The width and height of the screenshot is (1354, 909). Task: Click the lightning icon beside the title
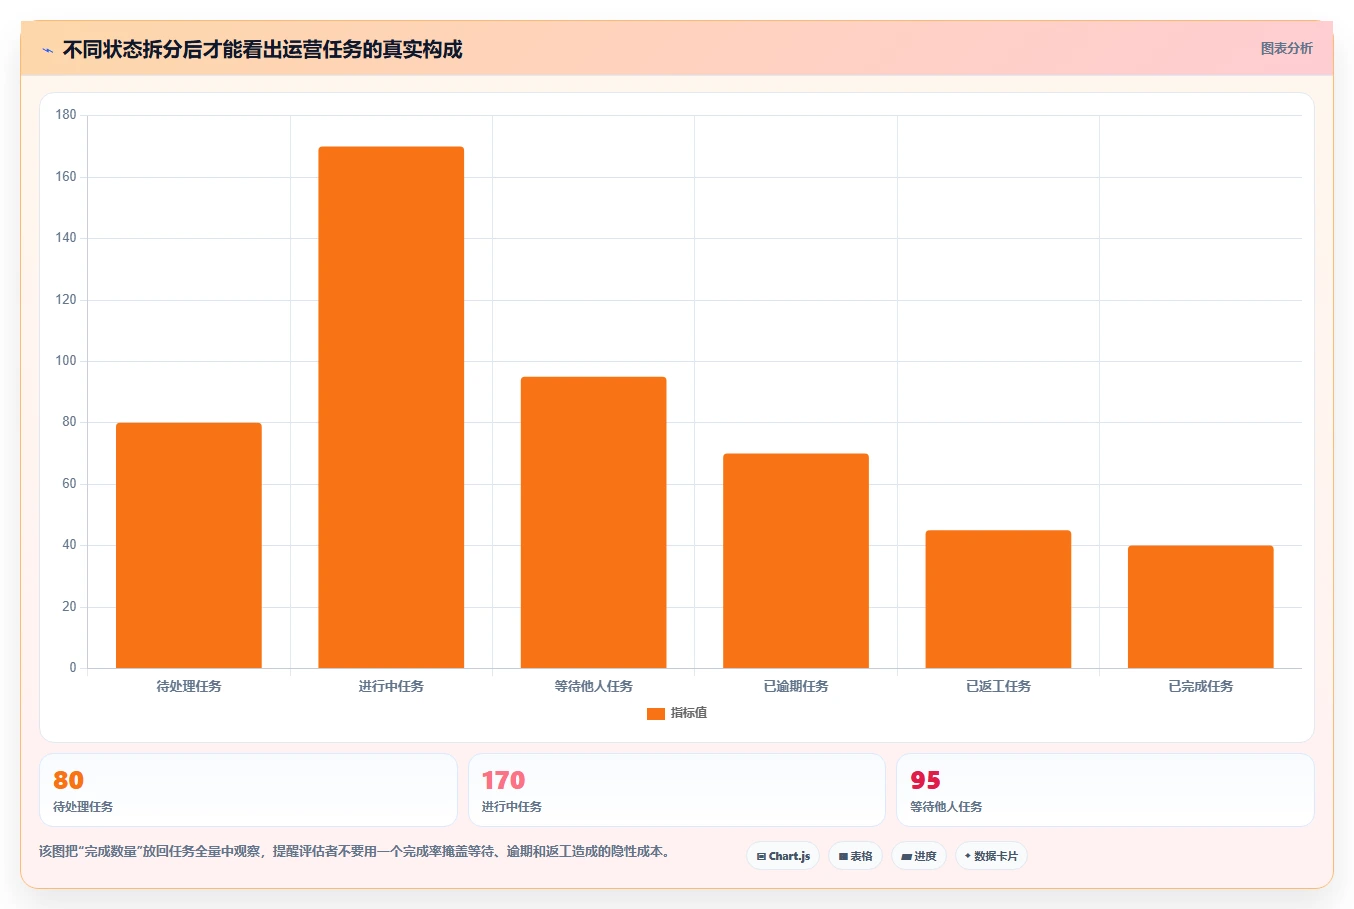[x=47, y=50]
